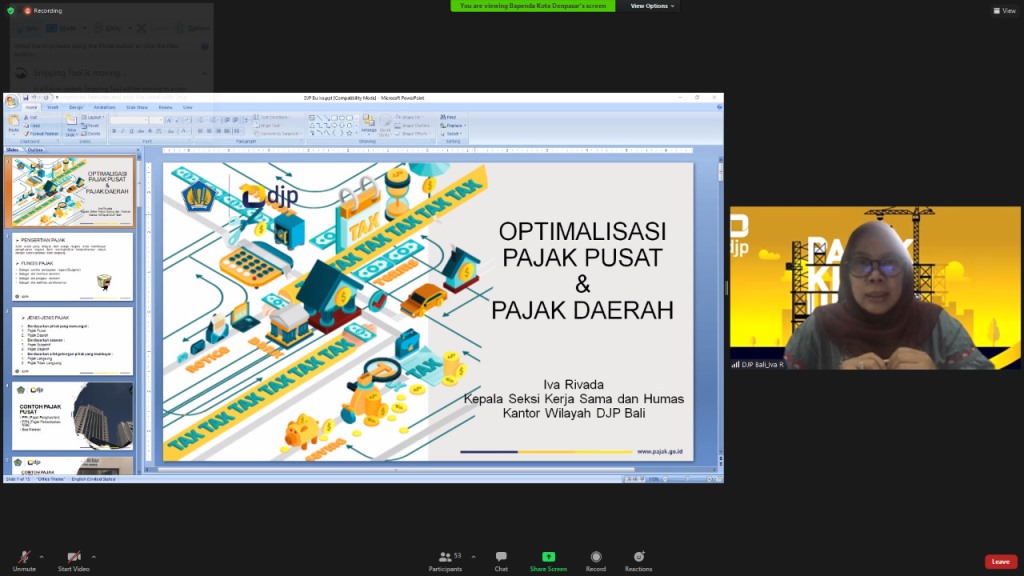1024x576 pixels.
Task: Leave the meeting with the red button
Action: tap(1000, 562)
